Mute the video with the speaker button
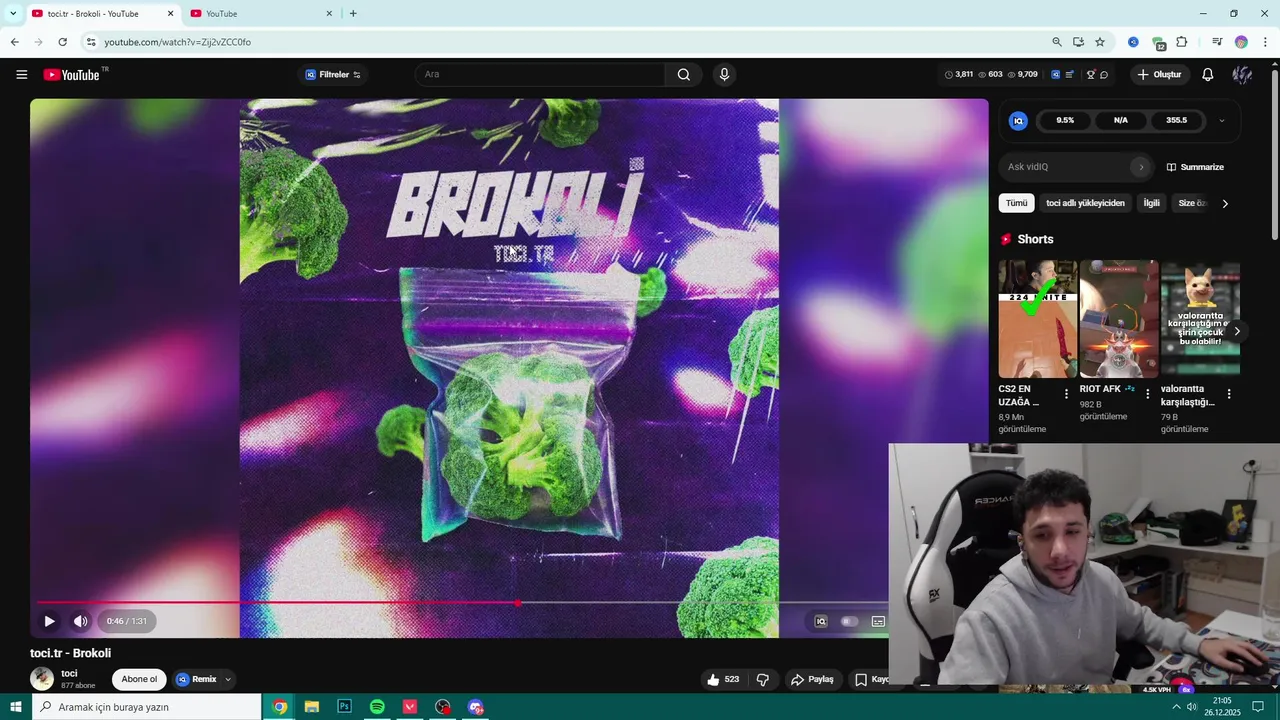 coord(81,621)
